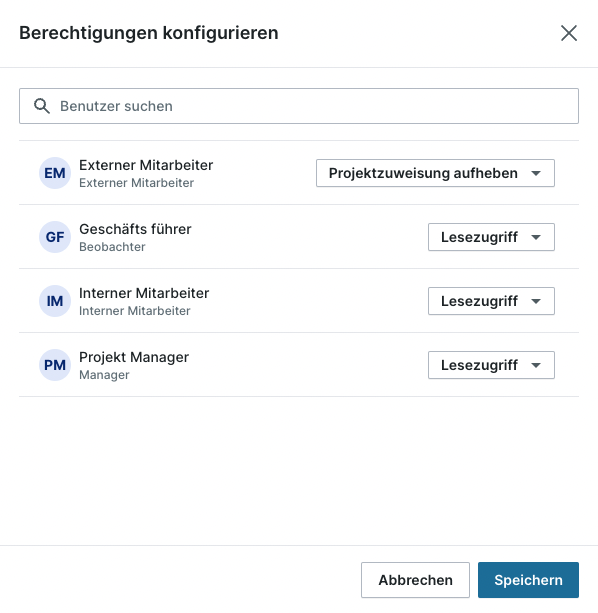Select the Interner Mitarbeiter user name

click(144, 293)
